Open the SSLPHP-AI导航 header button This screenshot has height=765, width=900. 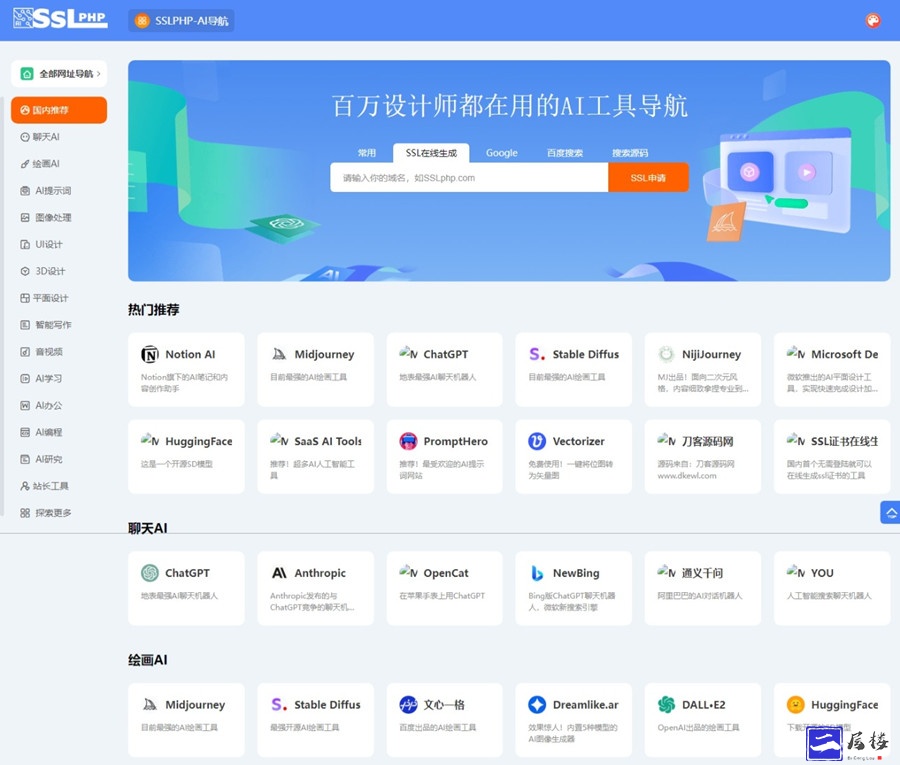point(181,21)
